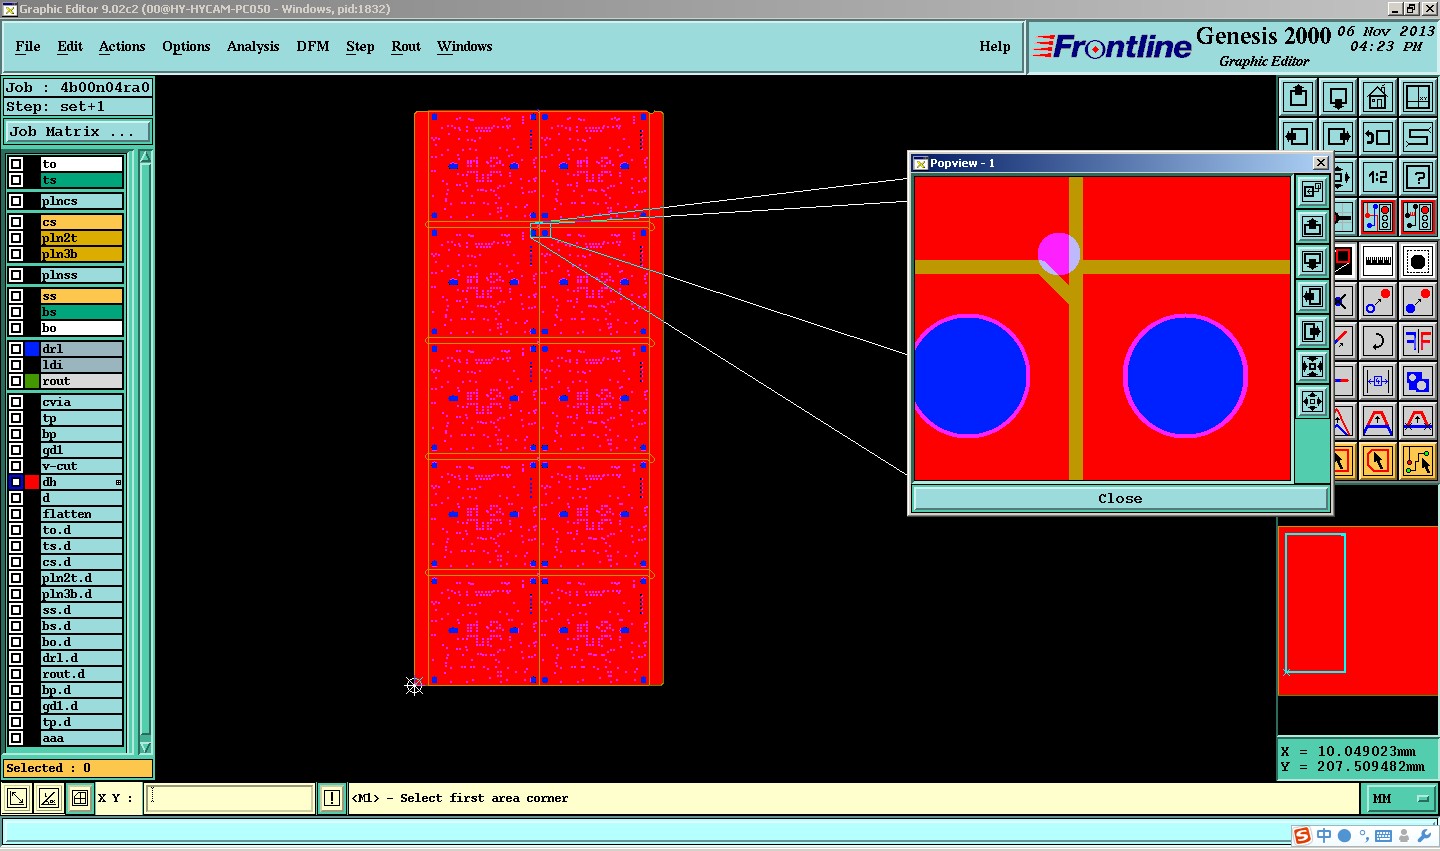Open the File menu
1440x851 pixels.
tap(28, 46)
